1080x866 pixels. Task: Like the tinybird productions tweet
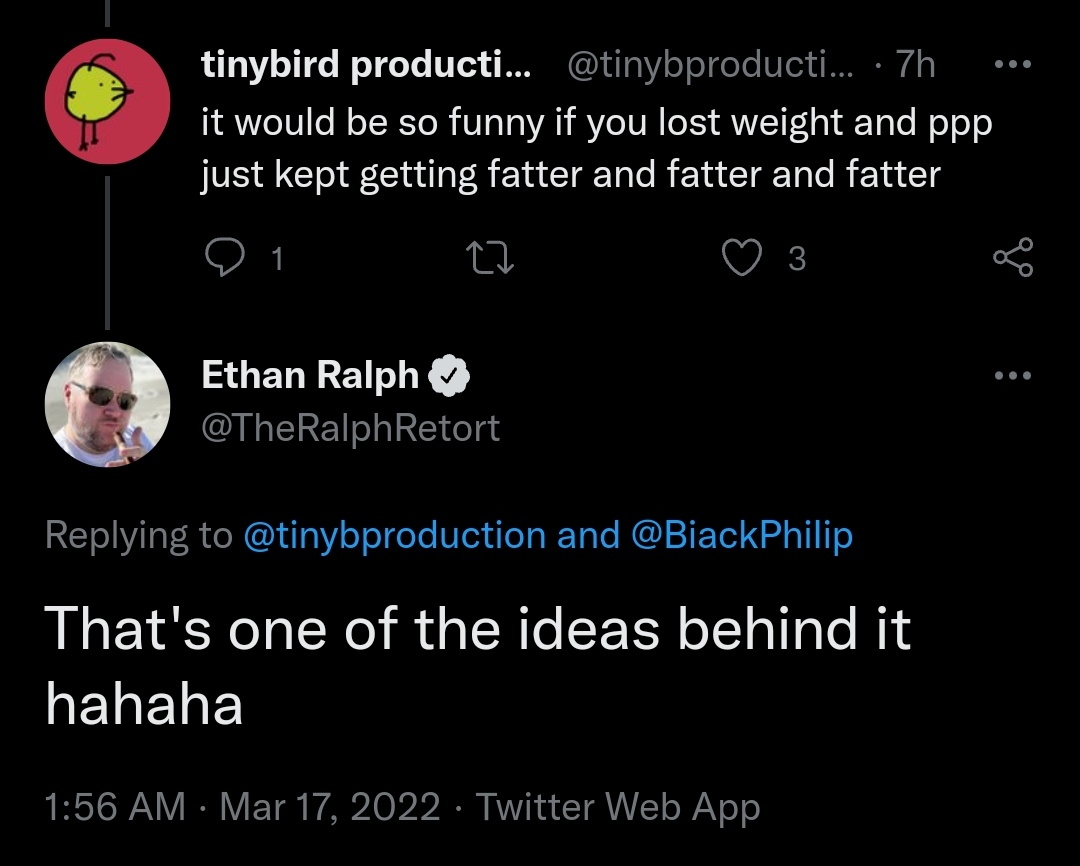click(742, 258)
